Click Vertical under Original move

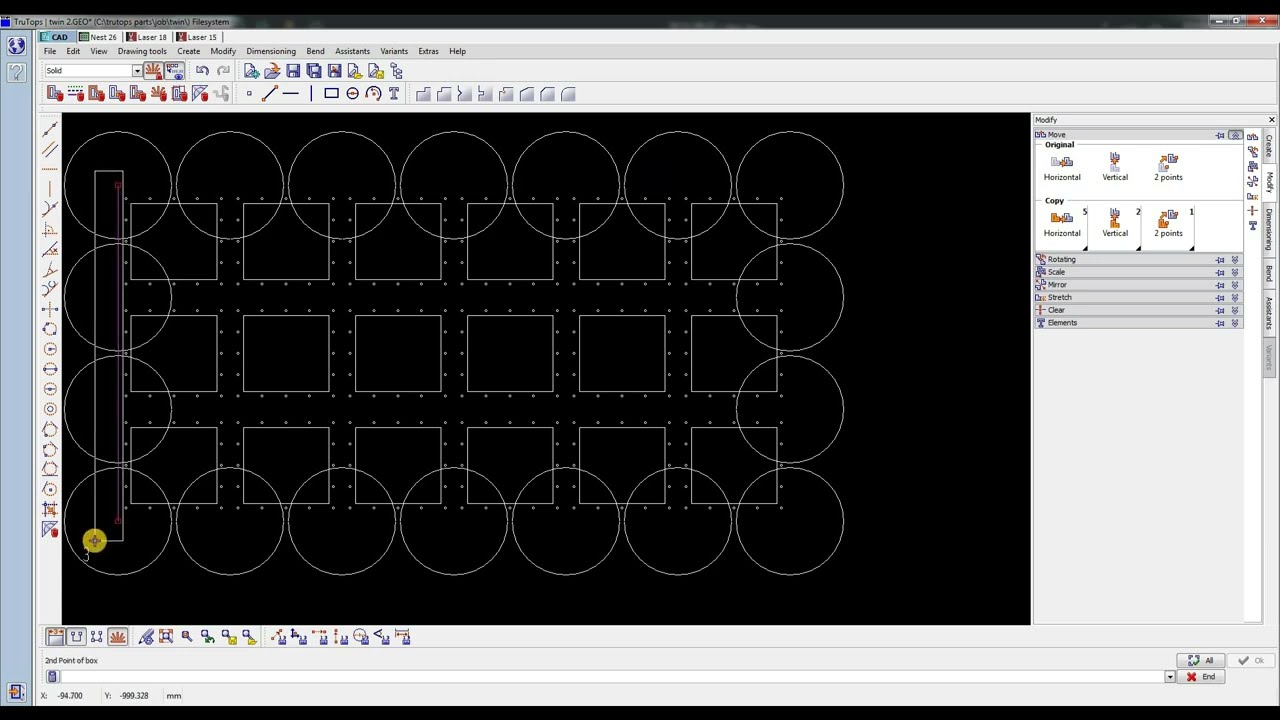coord(1115,167)
